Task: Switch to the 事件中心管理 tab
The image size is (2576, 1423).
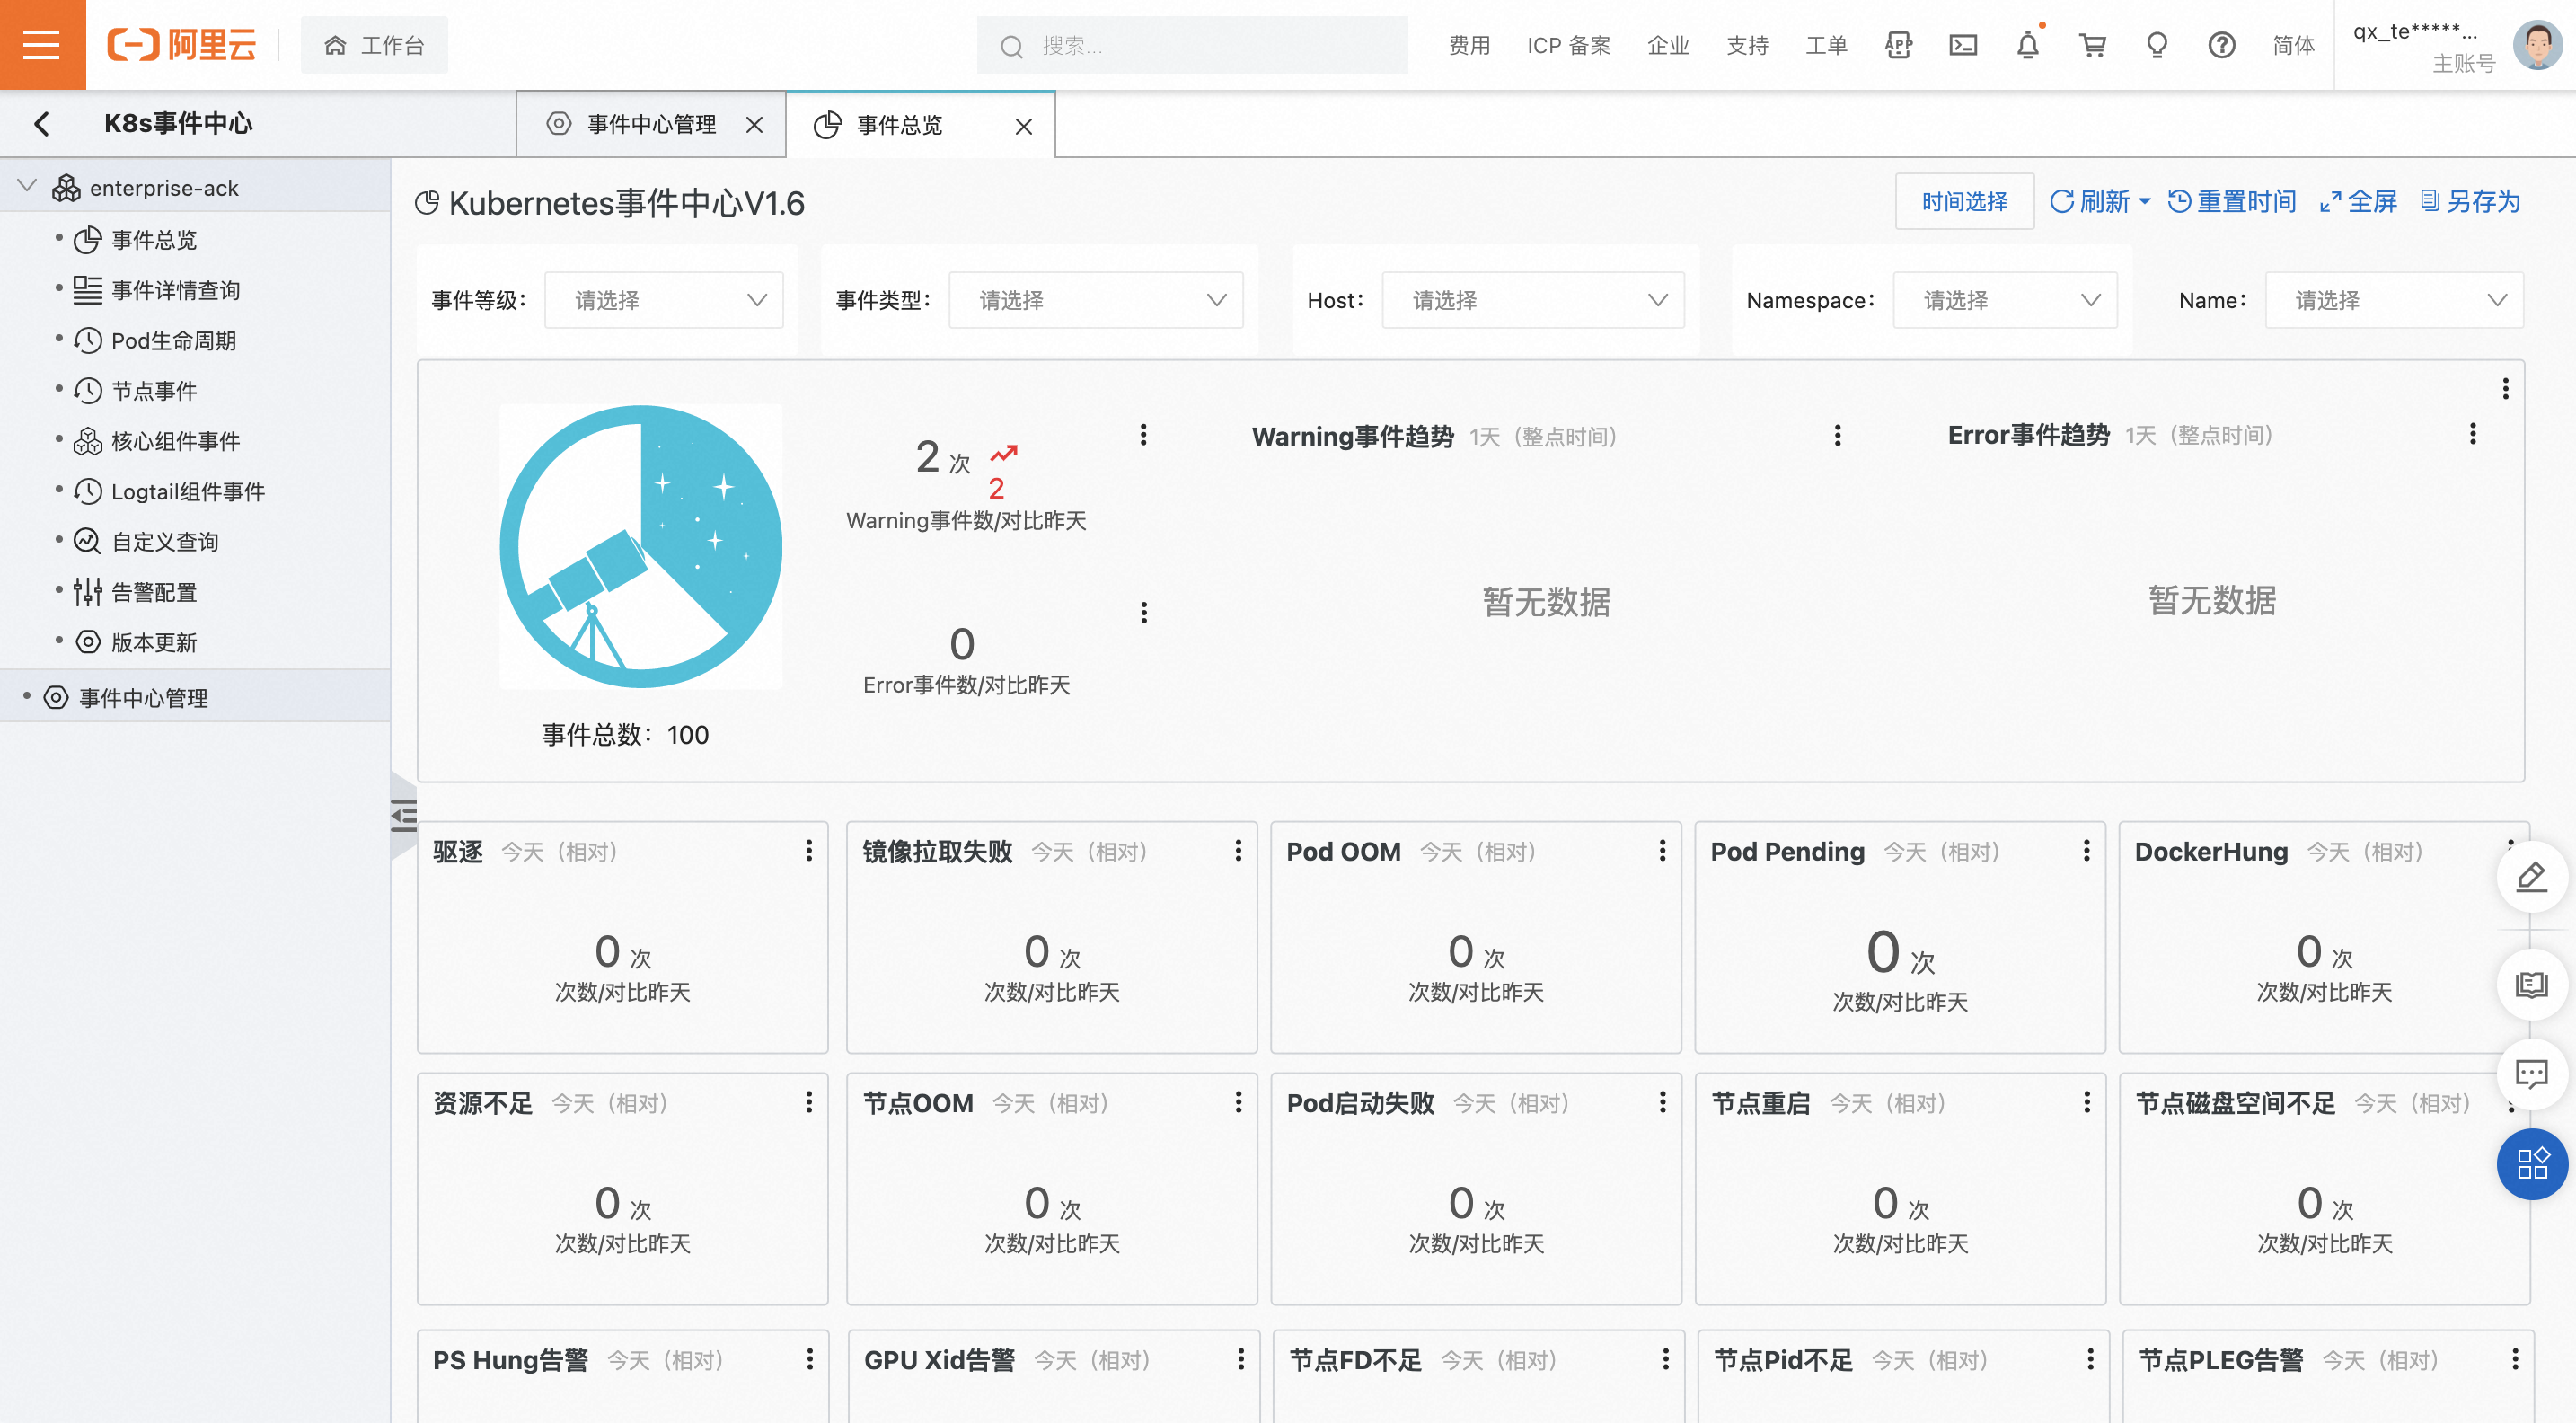Action: click(651, 124)
